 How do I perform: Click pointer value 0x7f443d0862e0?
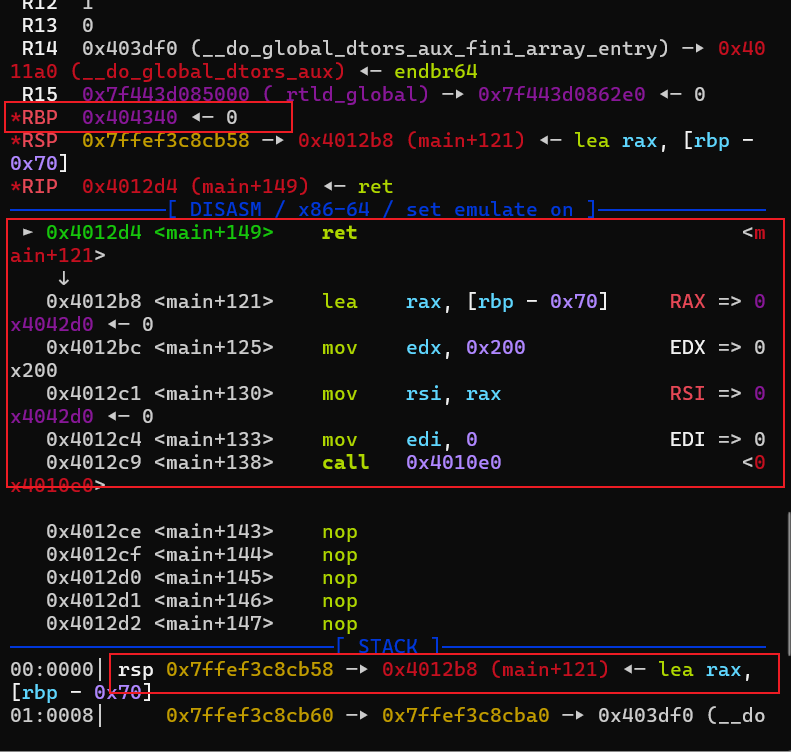point(561,94)
